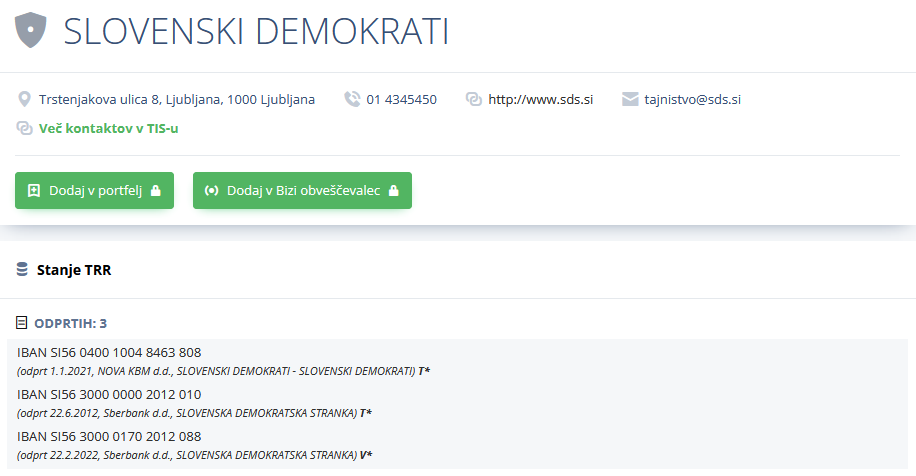Click the address Trstenjakova ulica 8, Ljubljana
Viewport: 916px width, 476px height.
(x=177, y=99)
